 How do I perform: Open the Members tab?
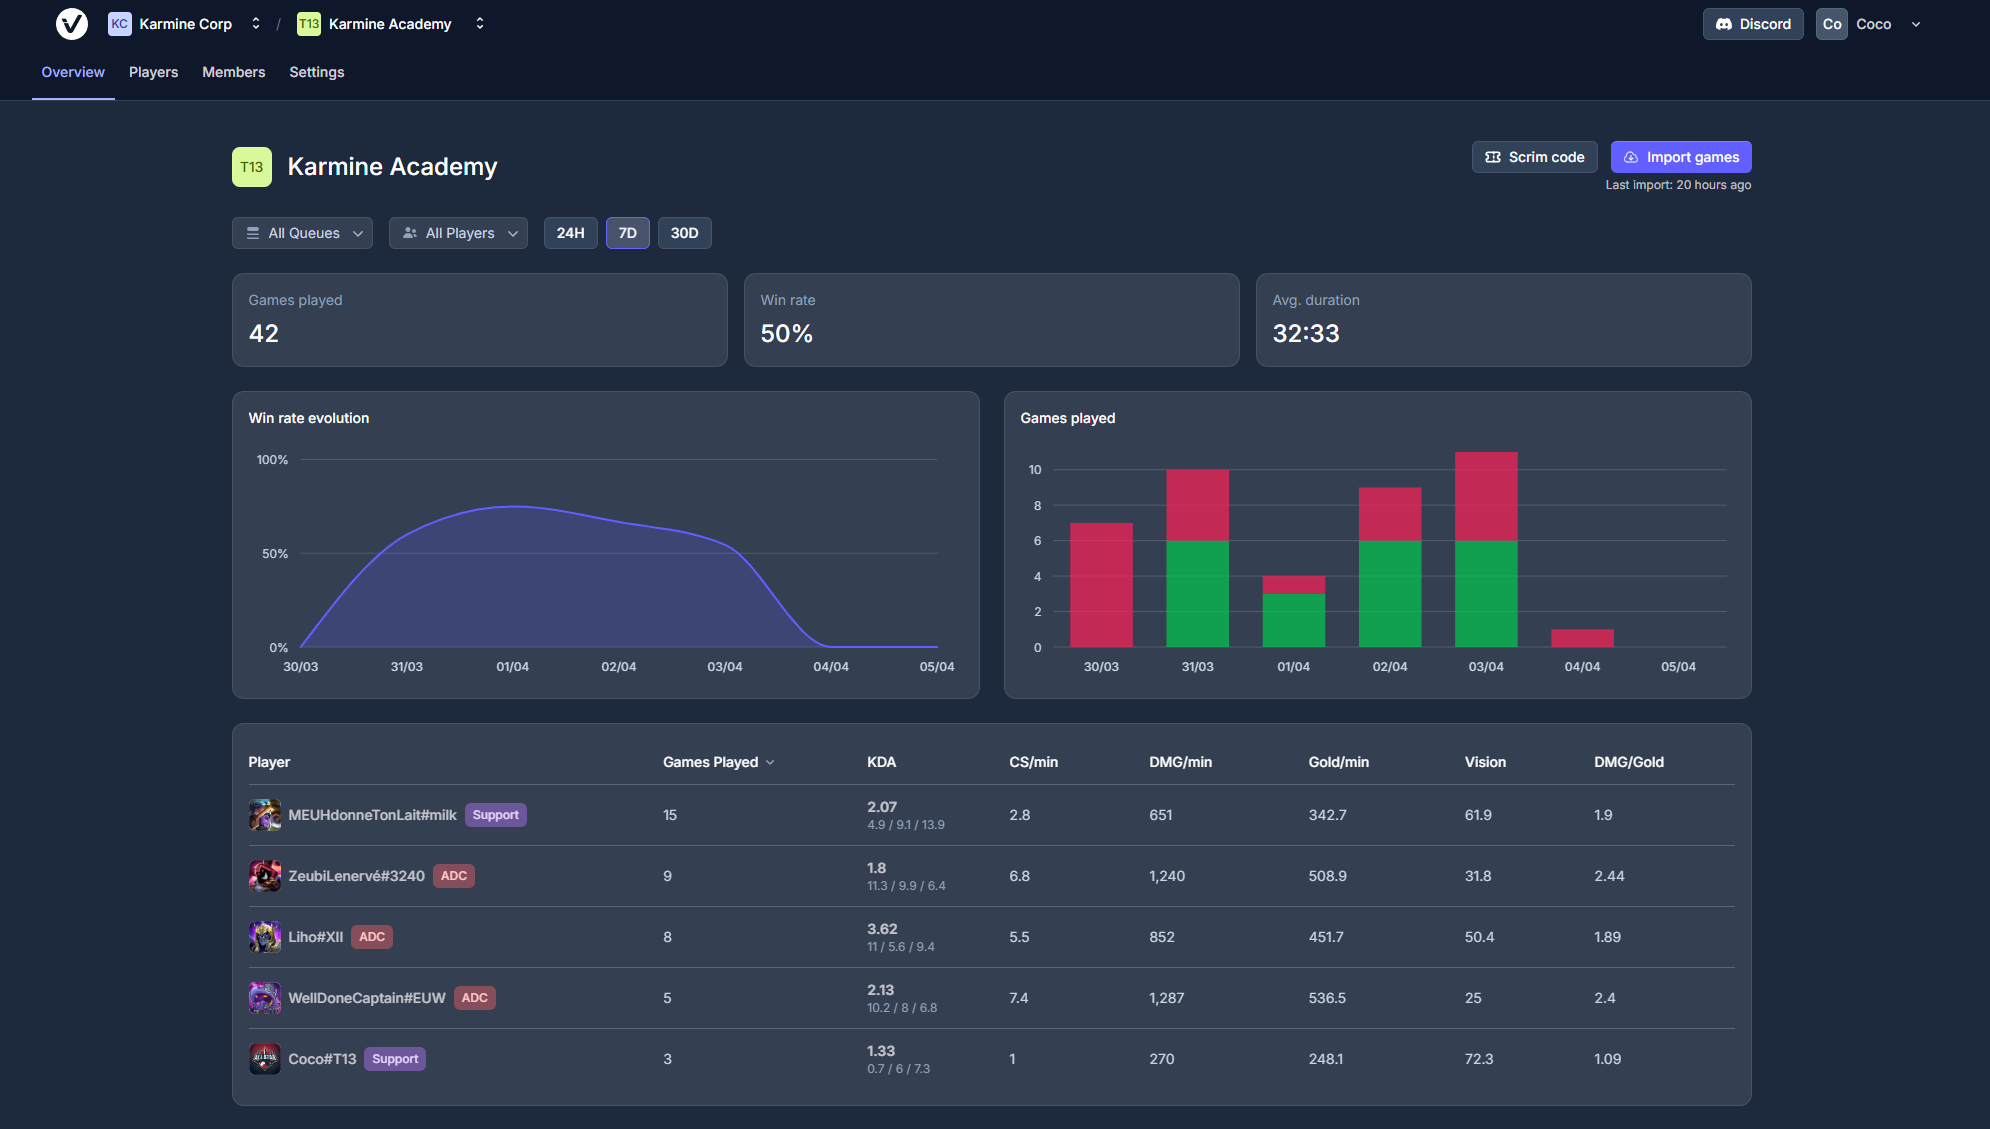(x=233, y=71)
